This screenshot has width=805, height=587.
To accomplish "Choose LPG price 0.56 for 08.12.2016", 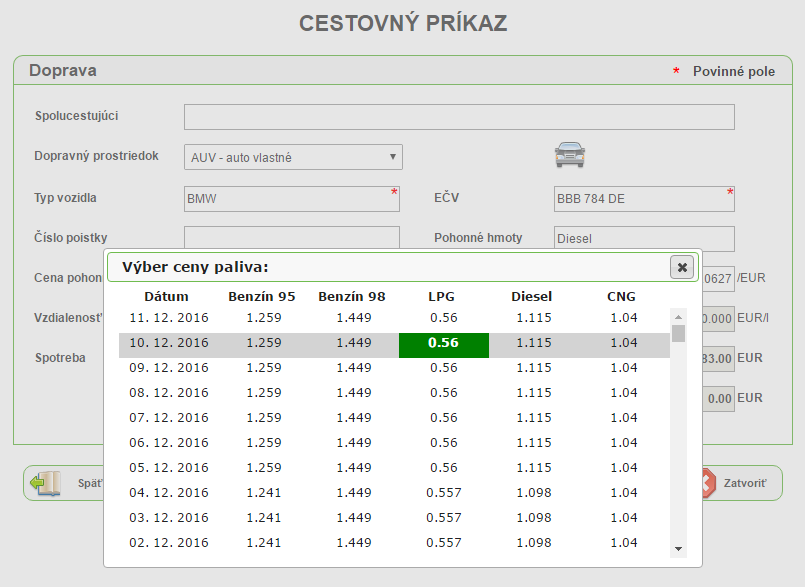I will pyautogui.click(x=443, y=393).
